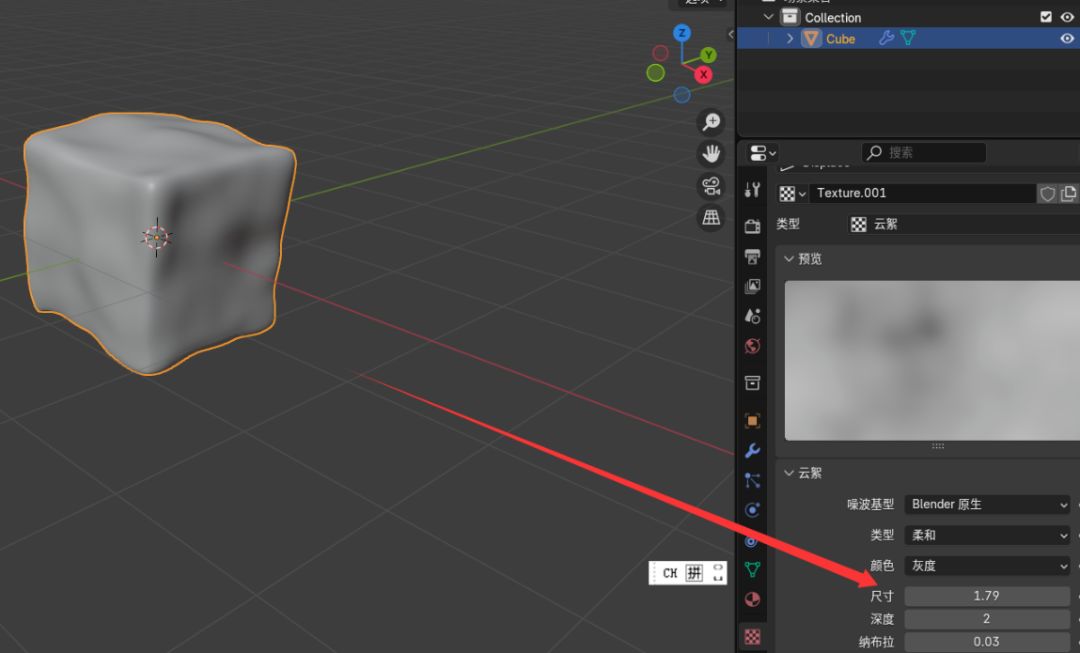Click the 尺寸 size value field
The height and width of the screenshot is (653, 1080).
tap(986, 596)
